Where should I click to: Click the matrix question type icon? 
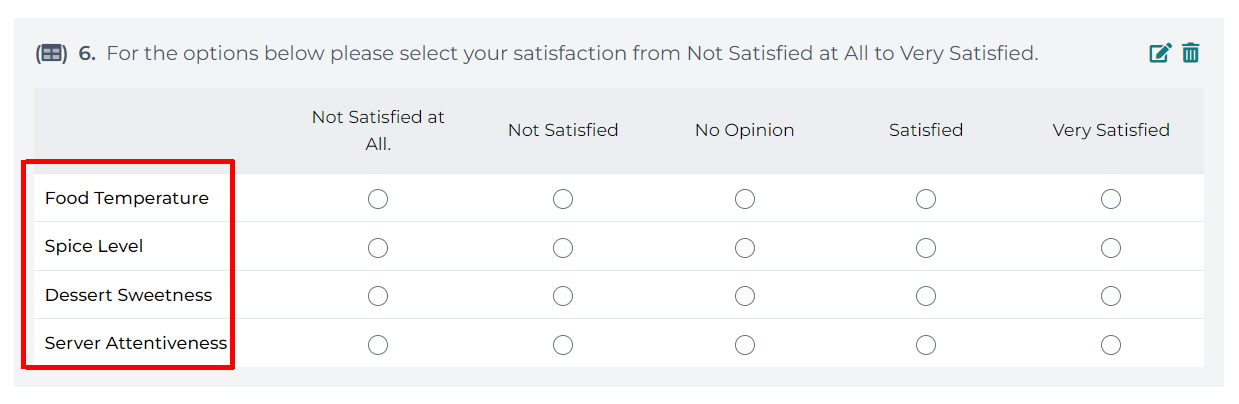point(51,54)
